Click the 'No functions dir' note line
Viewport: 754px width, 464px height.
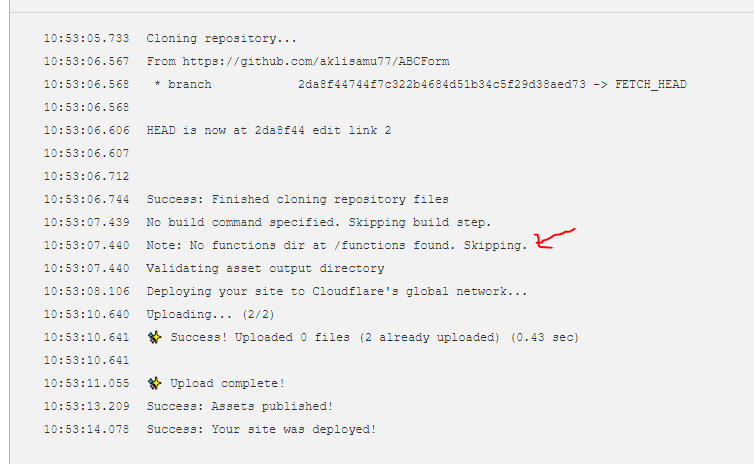337,245
